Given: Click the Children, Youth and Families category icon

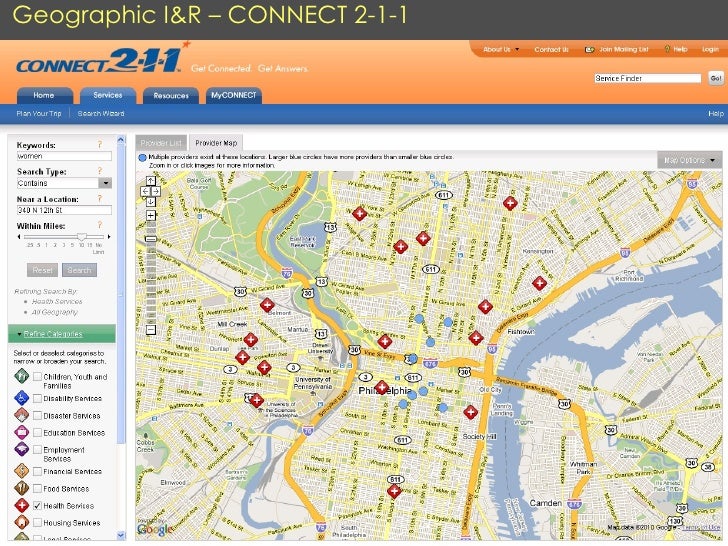Looking at the screenshot, I should click(21, 376).
